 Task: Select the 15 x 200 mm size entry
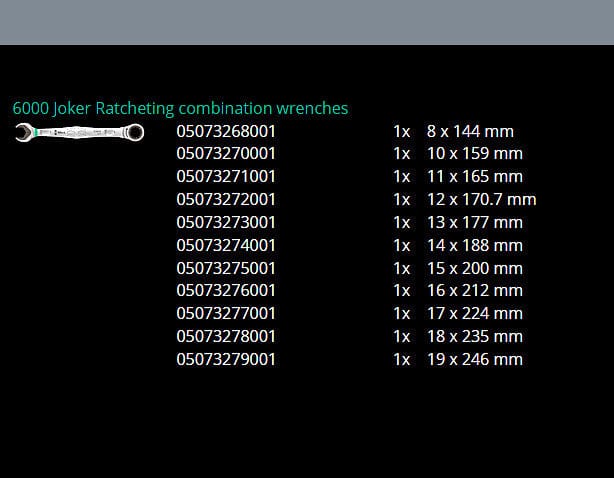click(x=474, y=268)
